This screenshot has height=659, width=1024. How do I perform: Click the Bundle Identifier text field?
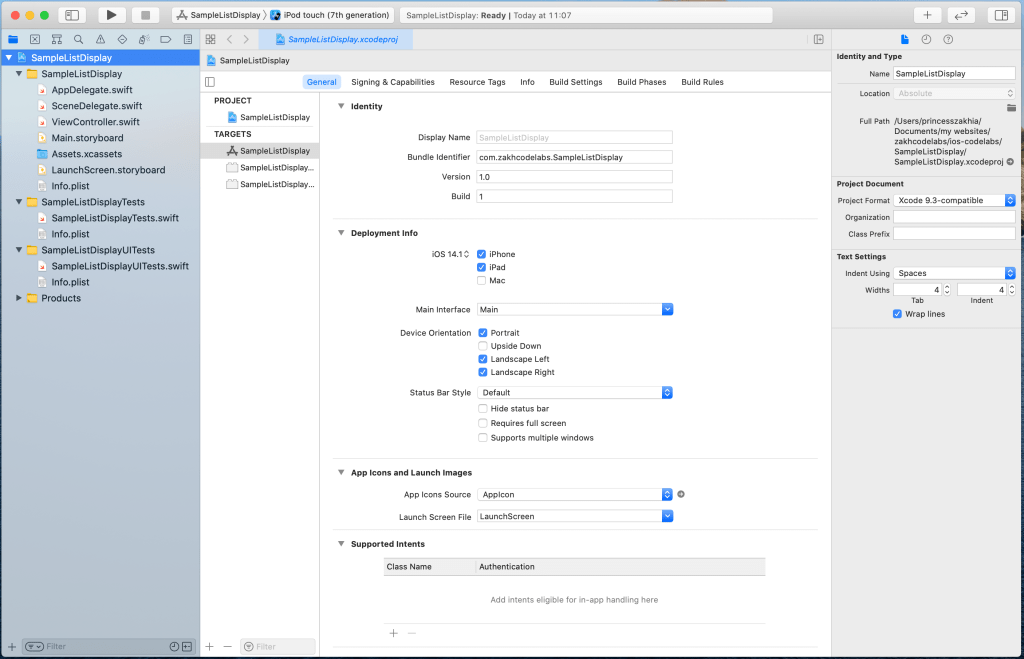click(574, 157)
